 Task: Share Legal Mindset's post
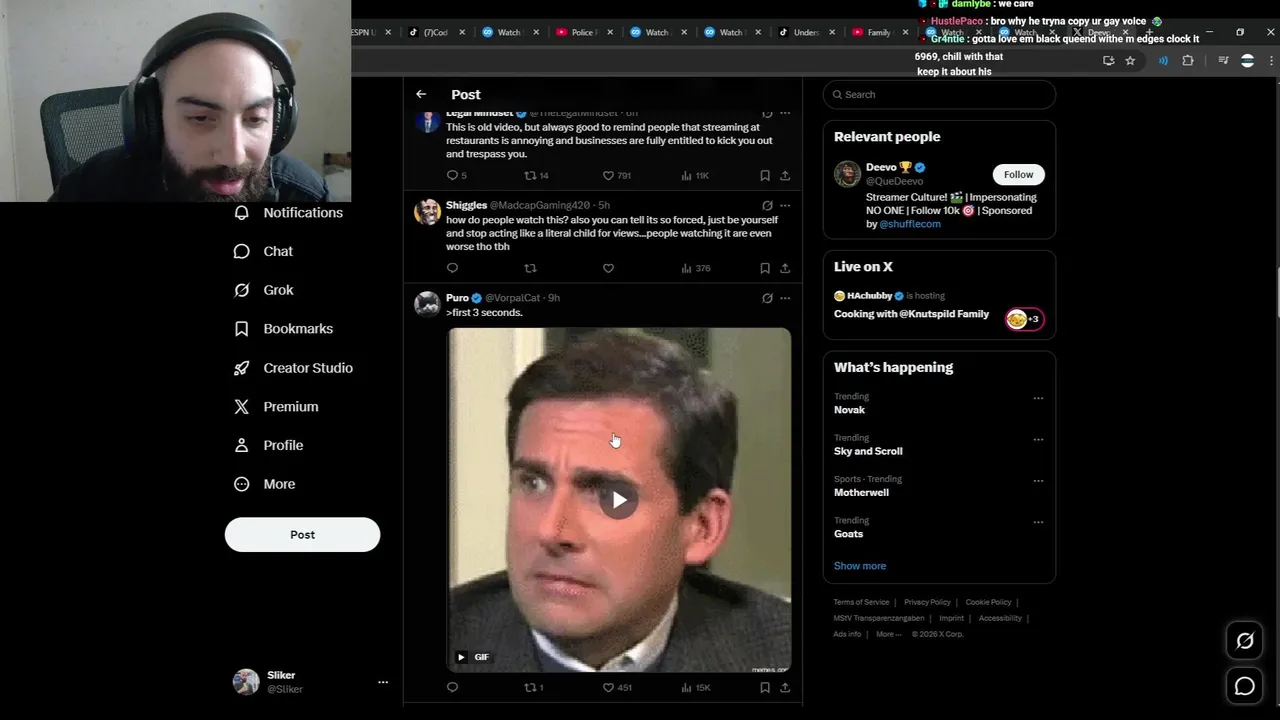click(785, 175)
